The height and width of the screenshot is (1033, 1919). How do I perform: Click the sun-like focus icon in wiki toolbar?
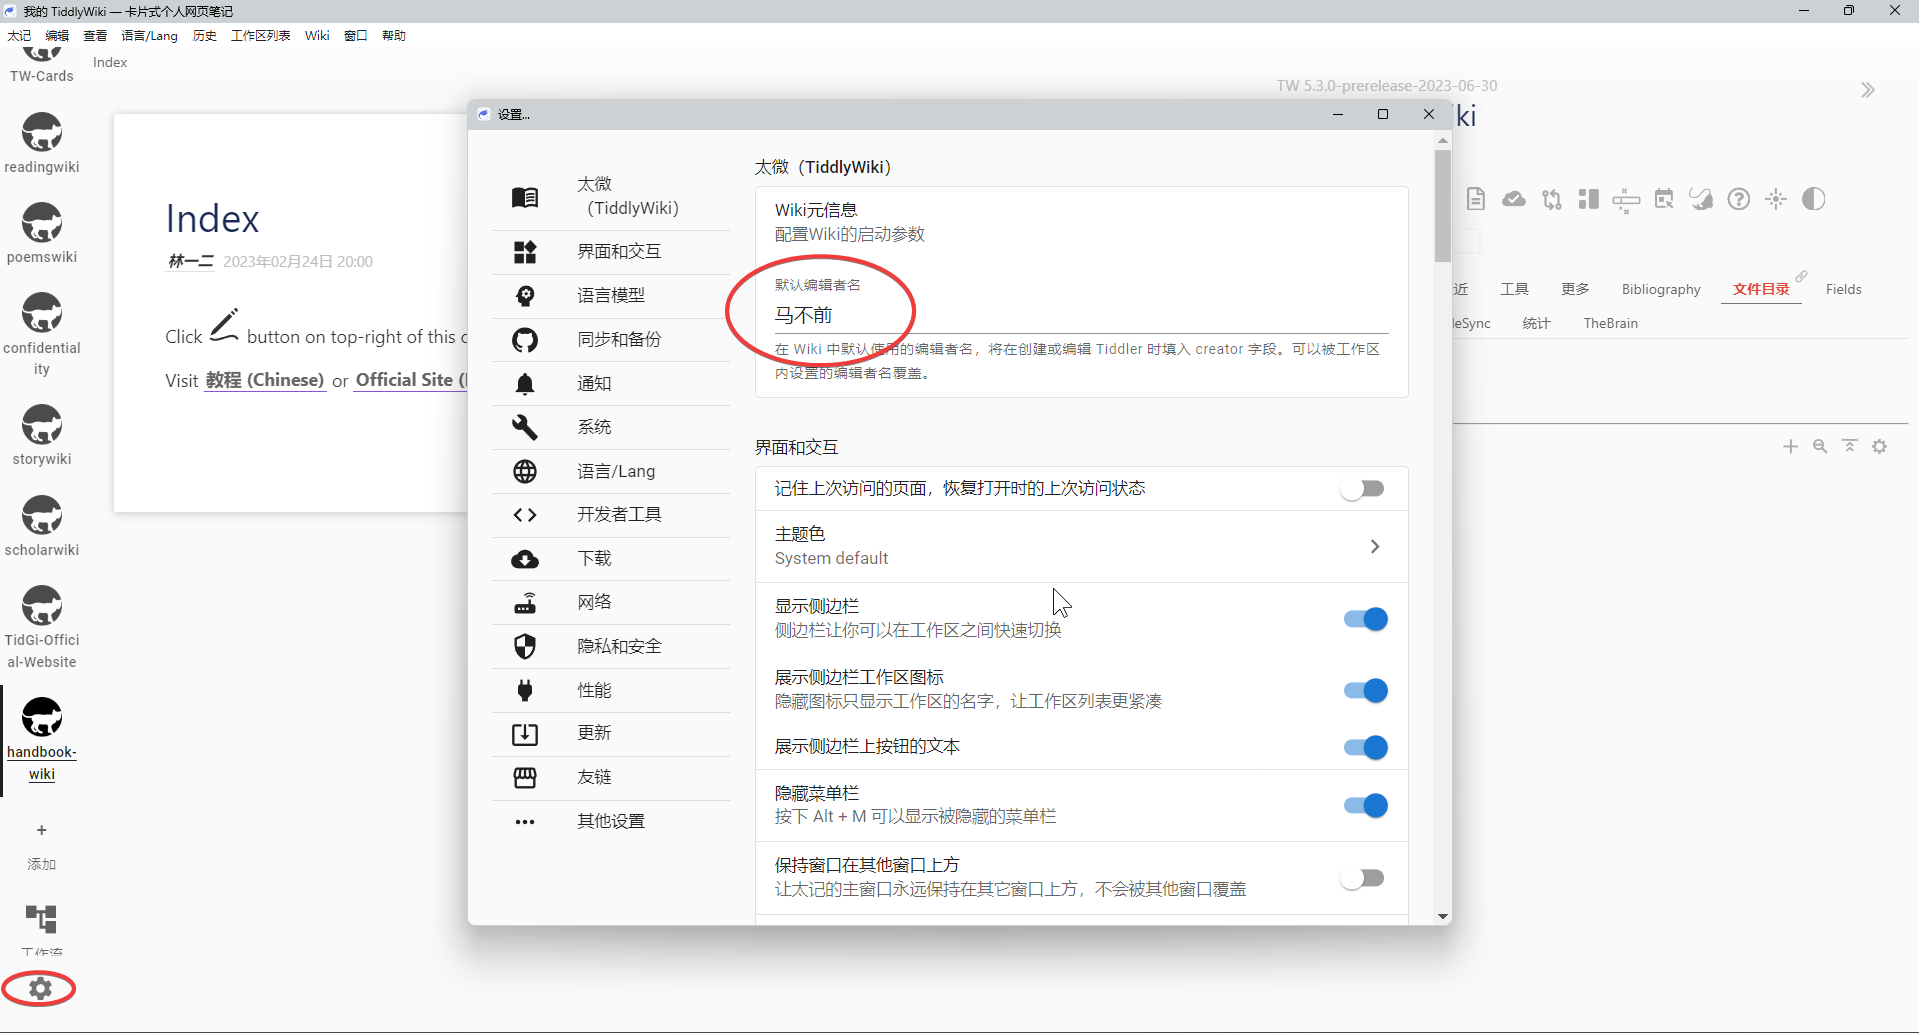(1776, 199)
